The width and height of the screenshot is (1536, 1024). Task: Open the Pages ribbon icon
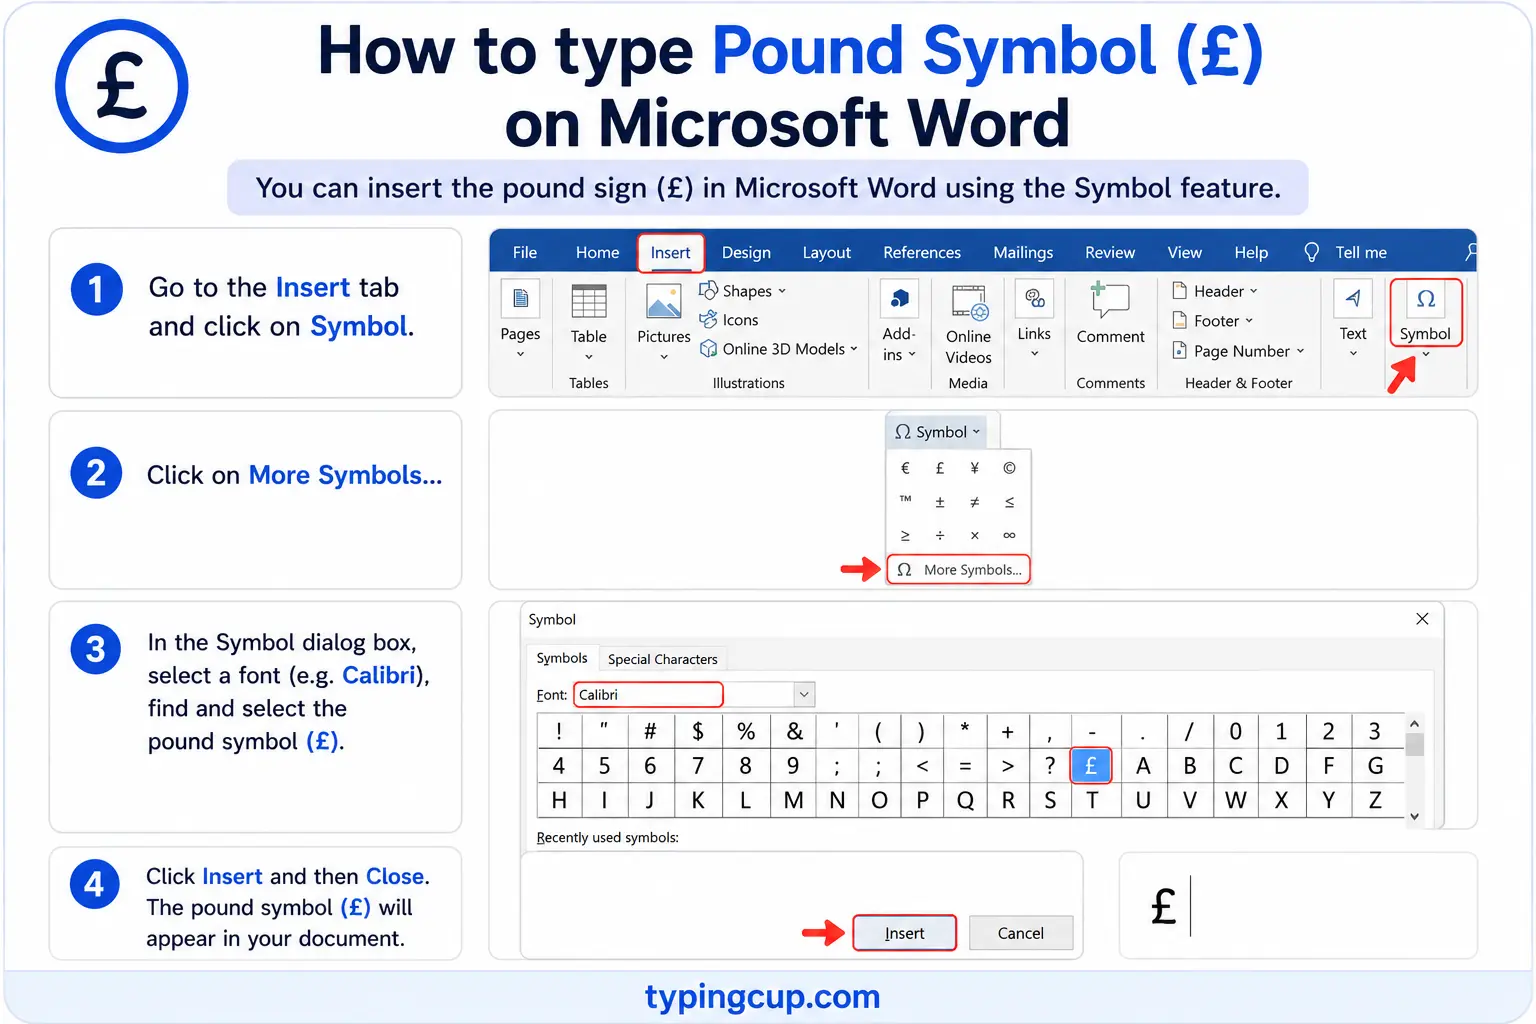coord(520,299)
